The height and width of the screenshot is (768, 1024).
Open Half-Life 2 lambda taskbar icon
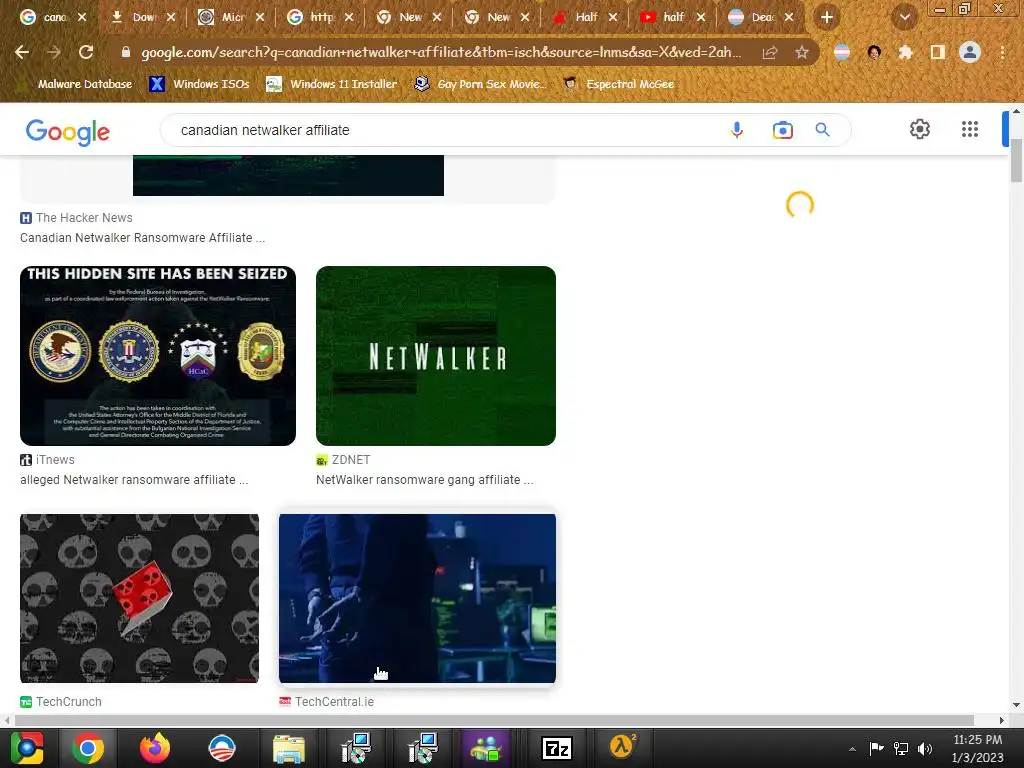622,746
